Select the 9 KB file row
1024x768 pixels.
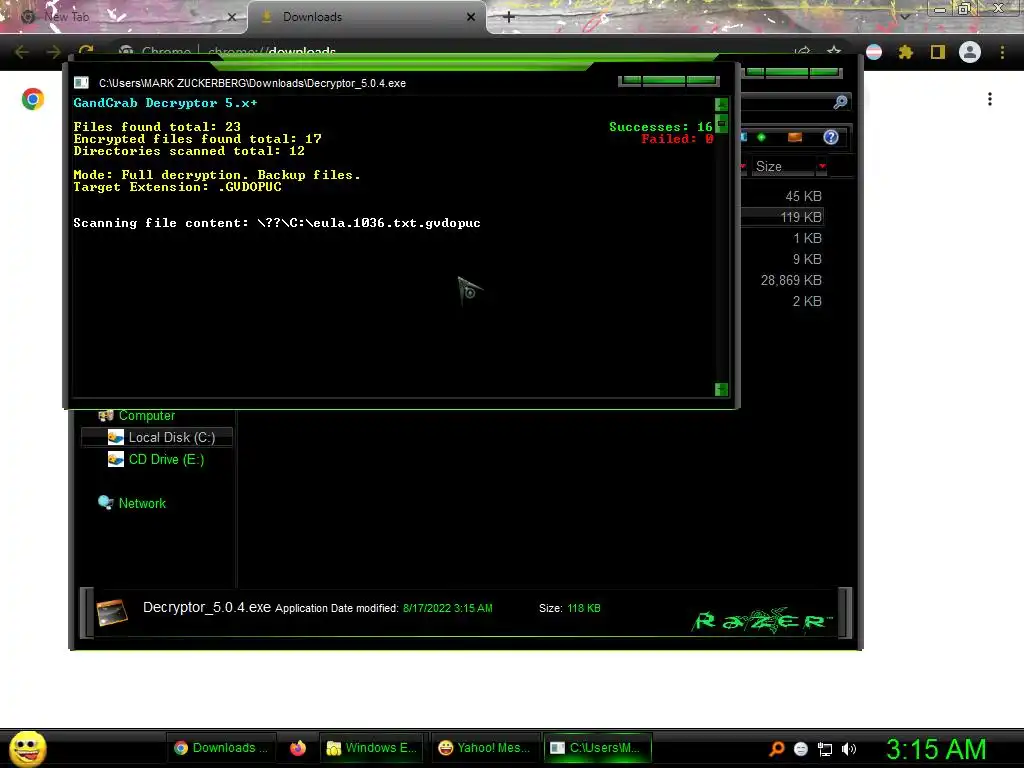point(807,259)
